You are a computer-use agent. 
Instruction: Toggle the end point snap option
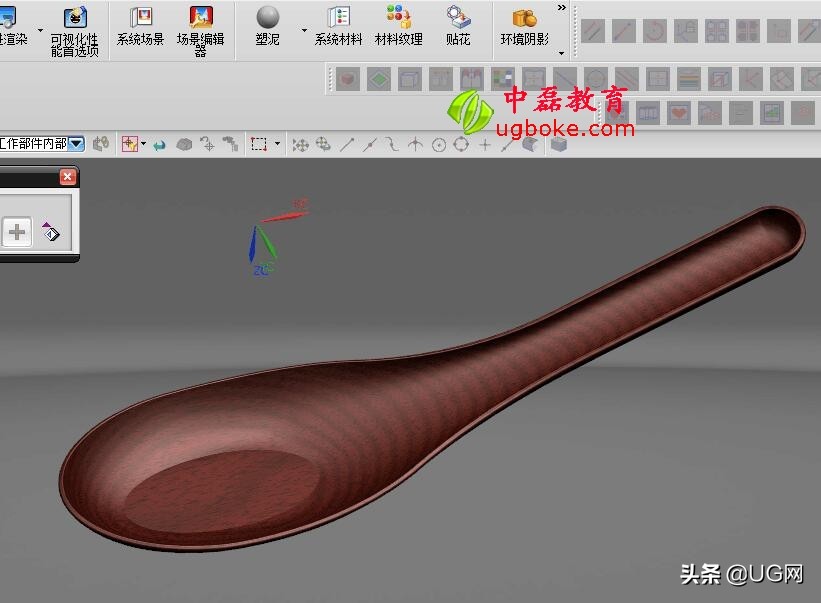347,145
